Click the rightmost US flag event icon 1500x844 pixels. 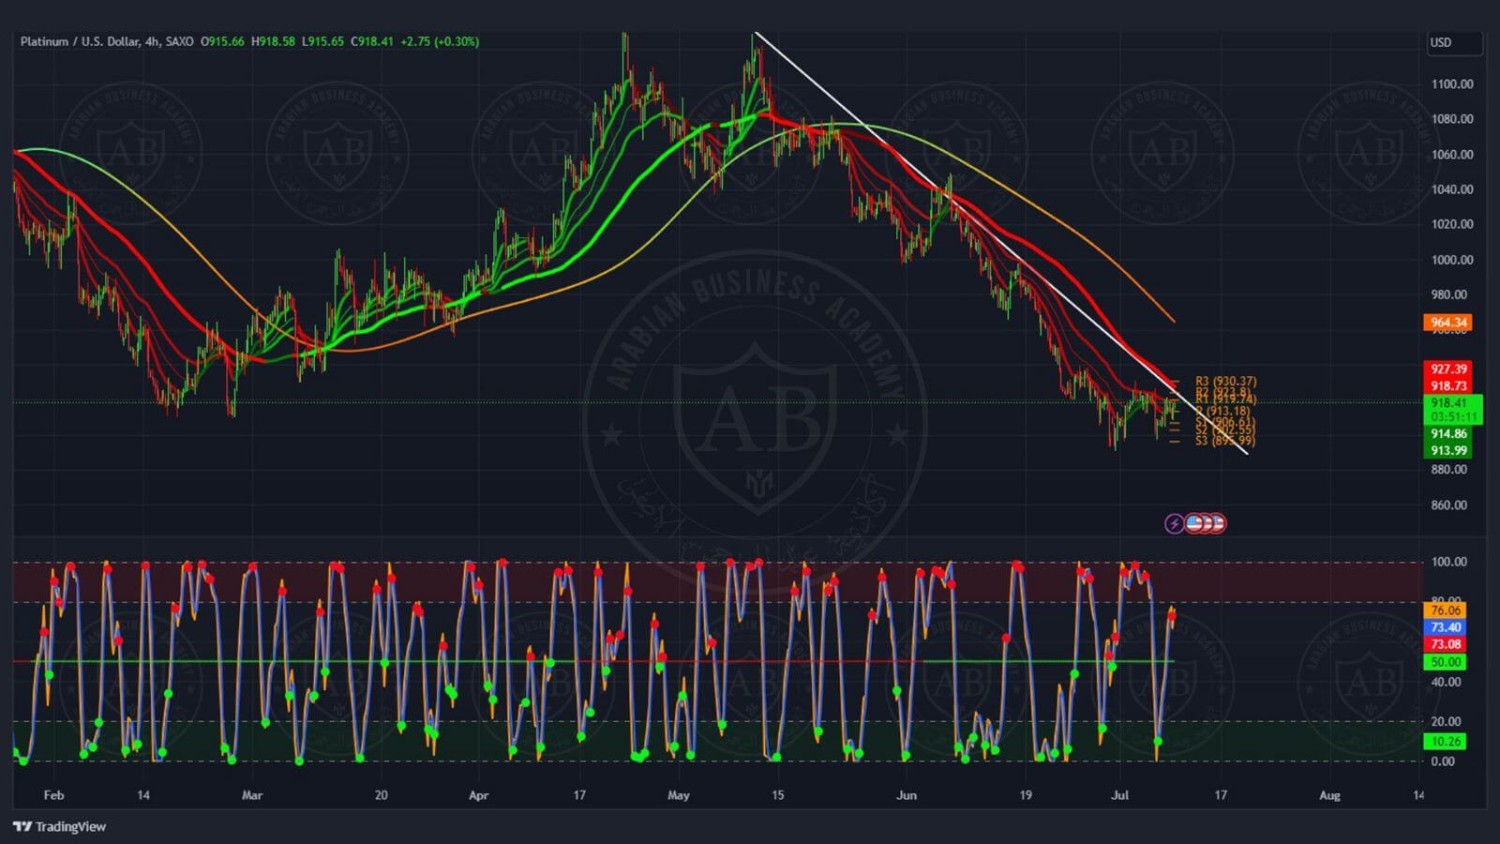pos(1217,523)
